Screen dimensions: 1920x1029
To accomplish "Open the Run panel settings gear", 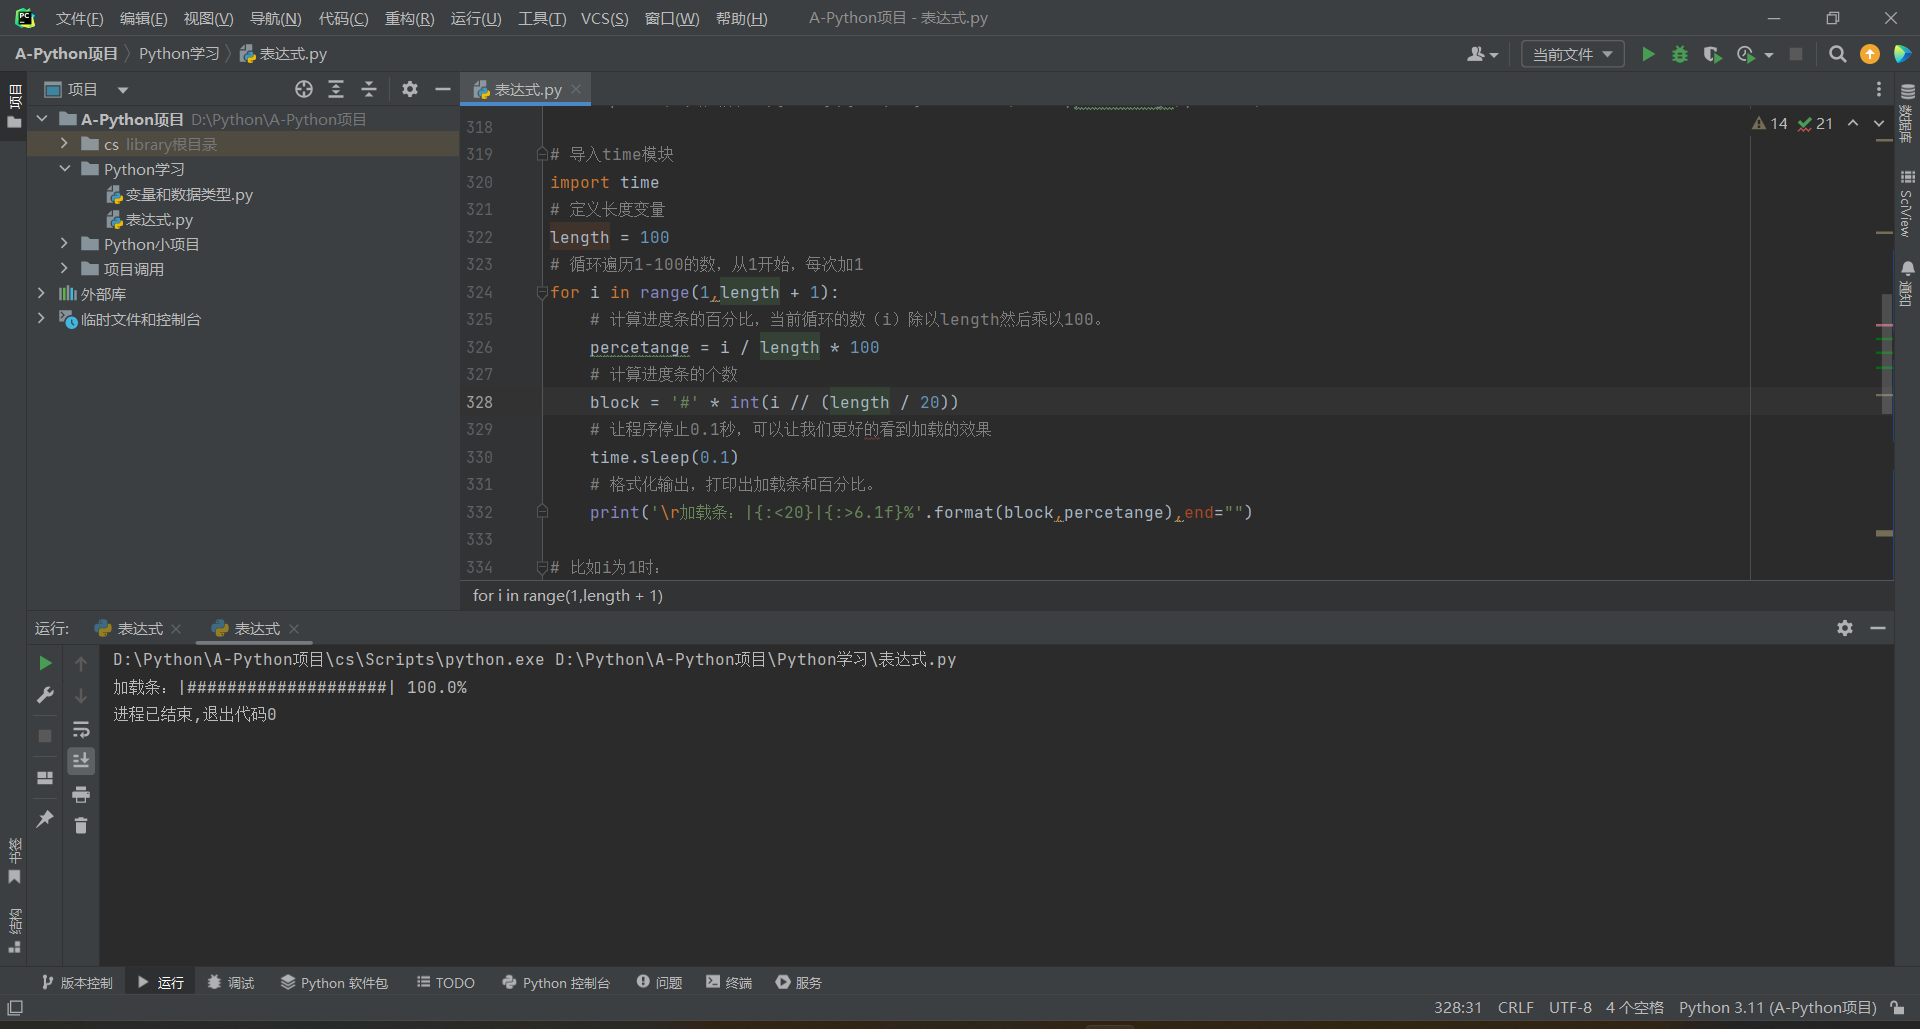I will click(1845, 628).
